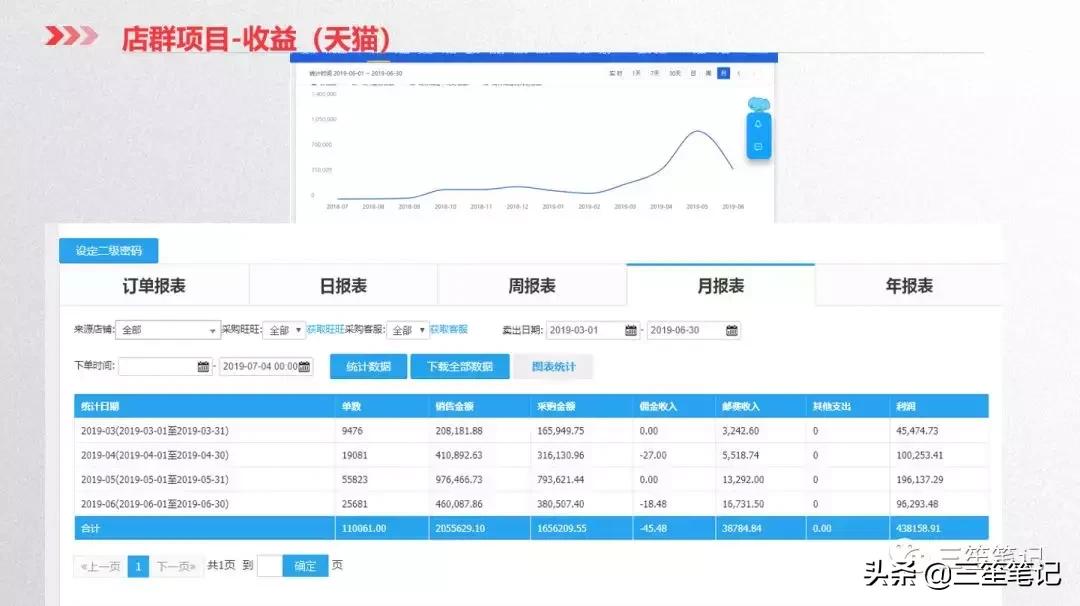The image size is (1080, 606).
Task: Switch to the 日报表 tab
Action: point(343,286)
